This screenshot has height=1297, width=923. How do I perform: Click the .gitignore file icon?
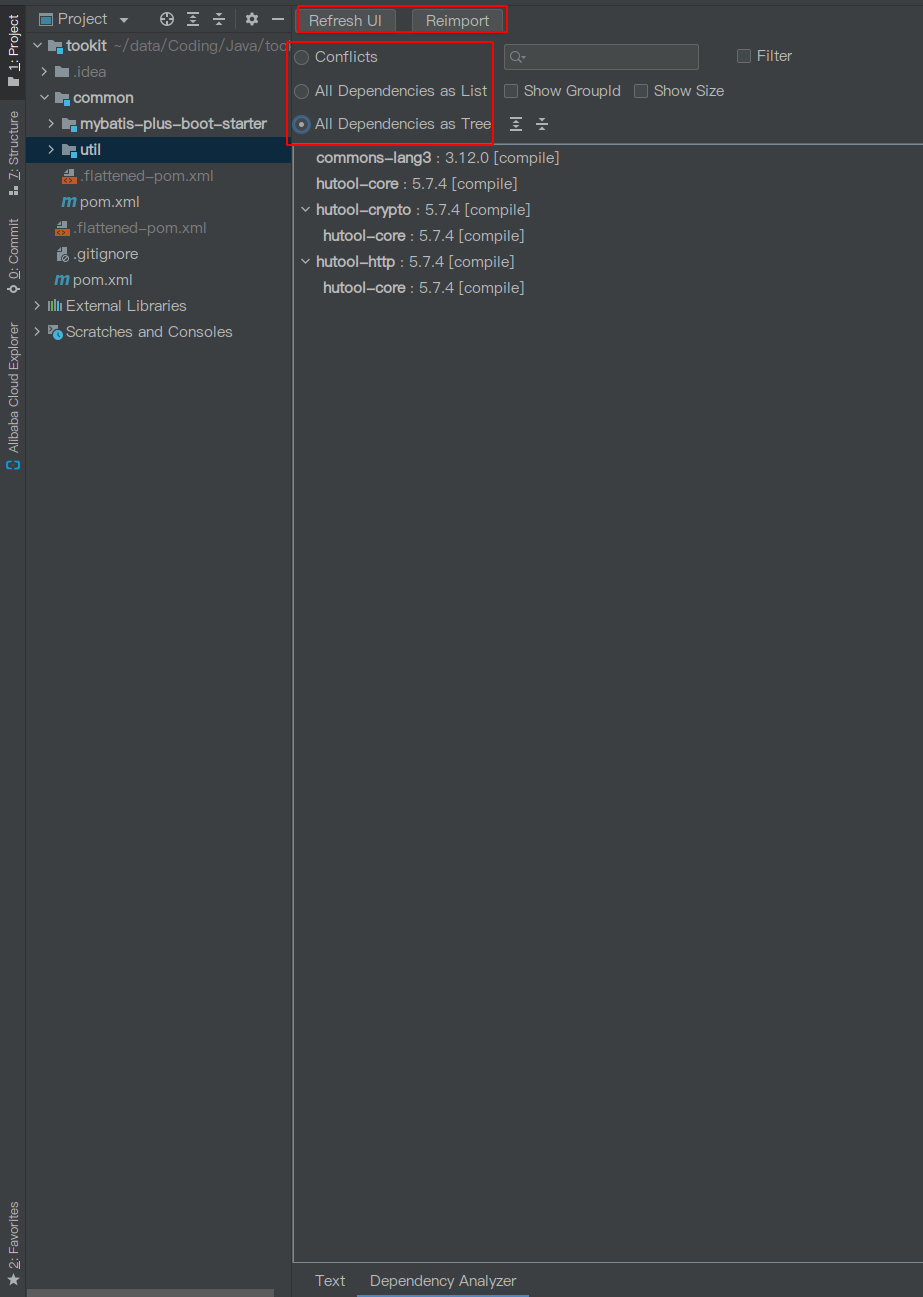pyautogui.click(x=62, y=254)
